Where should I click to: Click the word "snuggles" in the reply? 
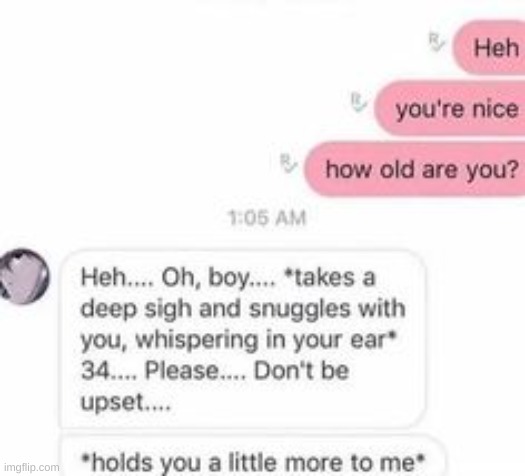(300, 309)
